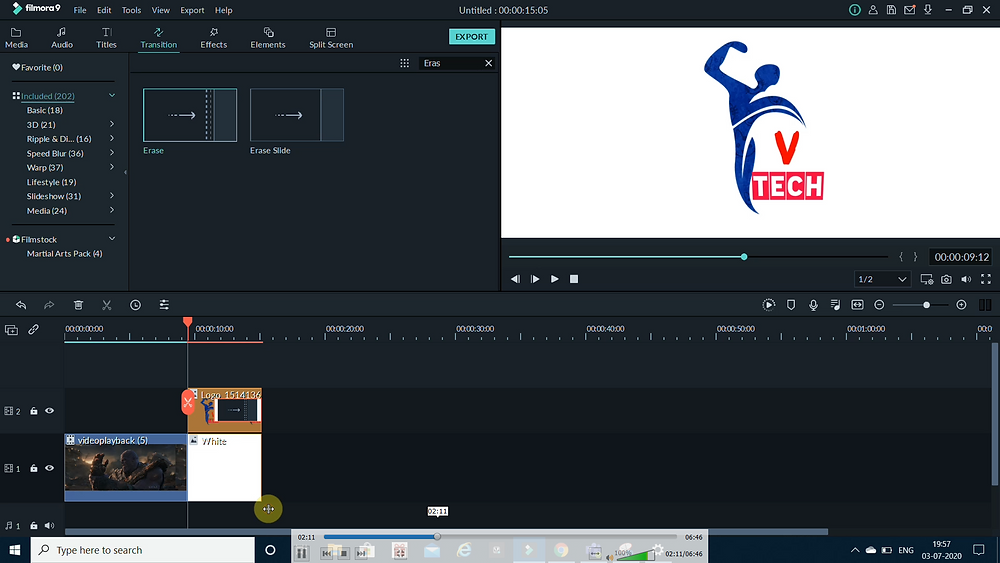Open the File menu
The image size is (1000, 563).
(80, 10)
